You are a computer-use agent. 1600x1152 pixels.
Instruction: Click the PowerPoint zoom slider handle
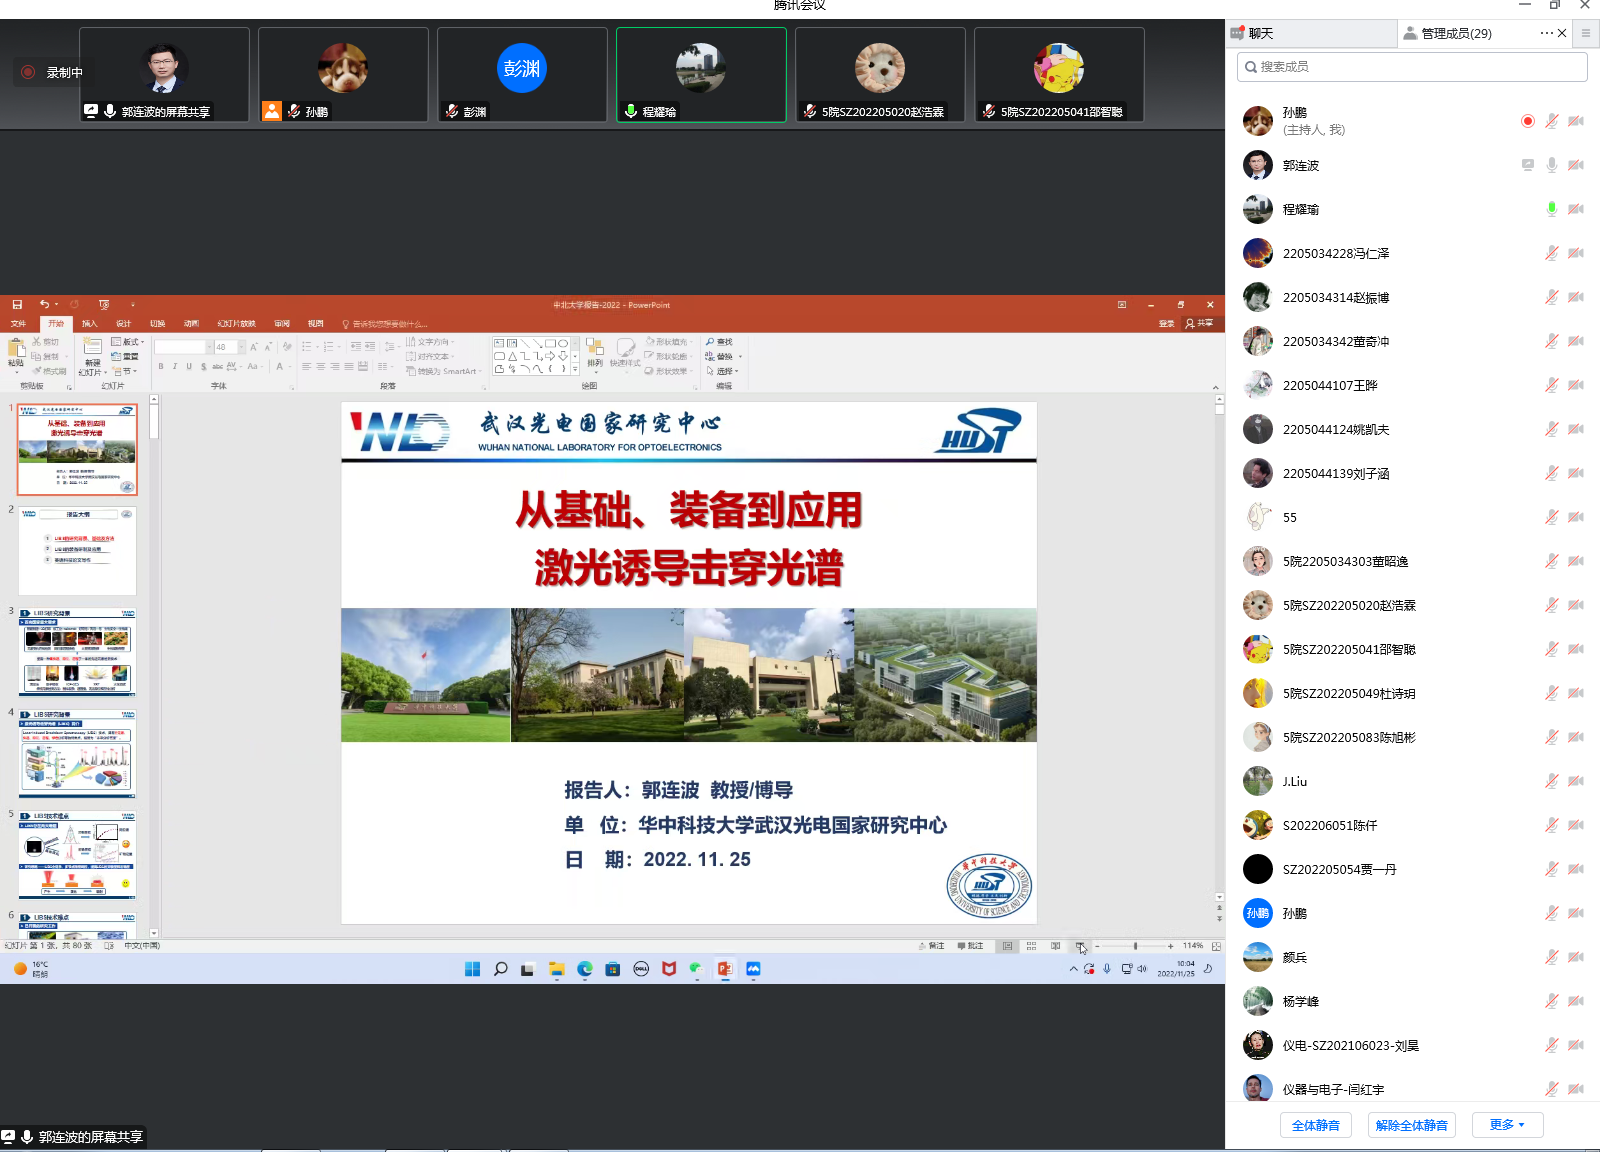point(1135,946)
